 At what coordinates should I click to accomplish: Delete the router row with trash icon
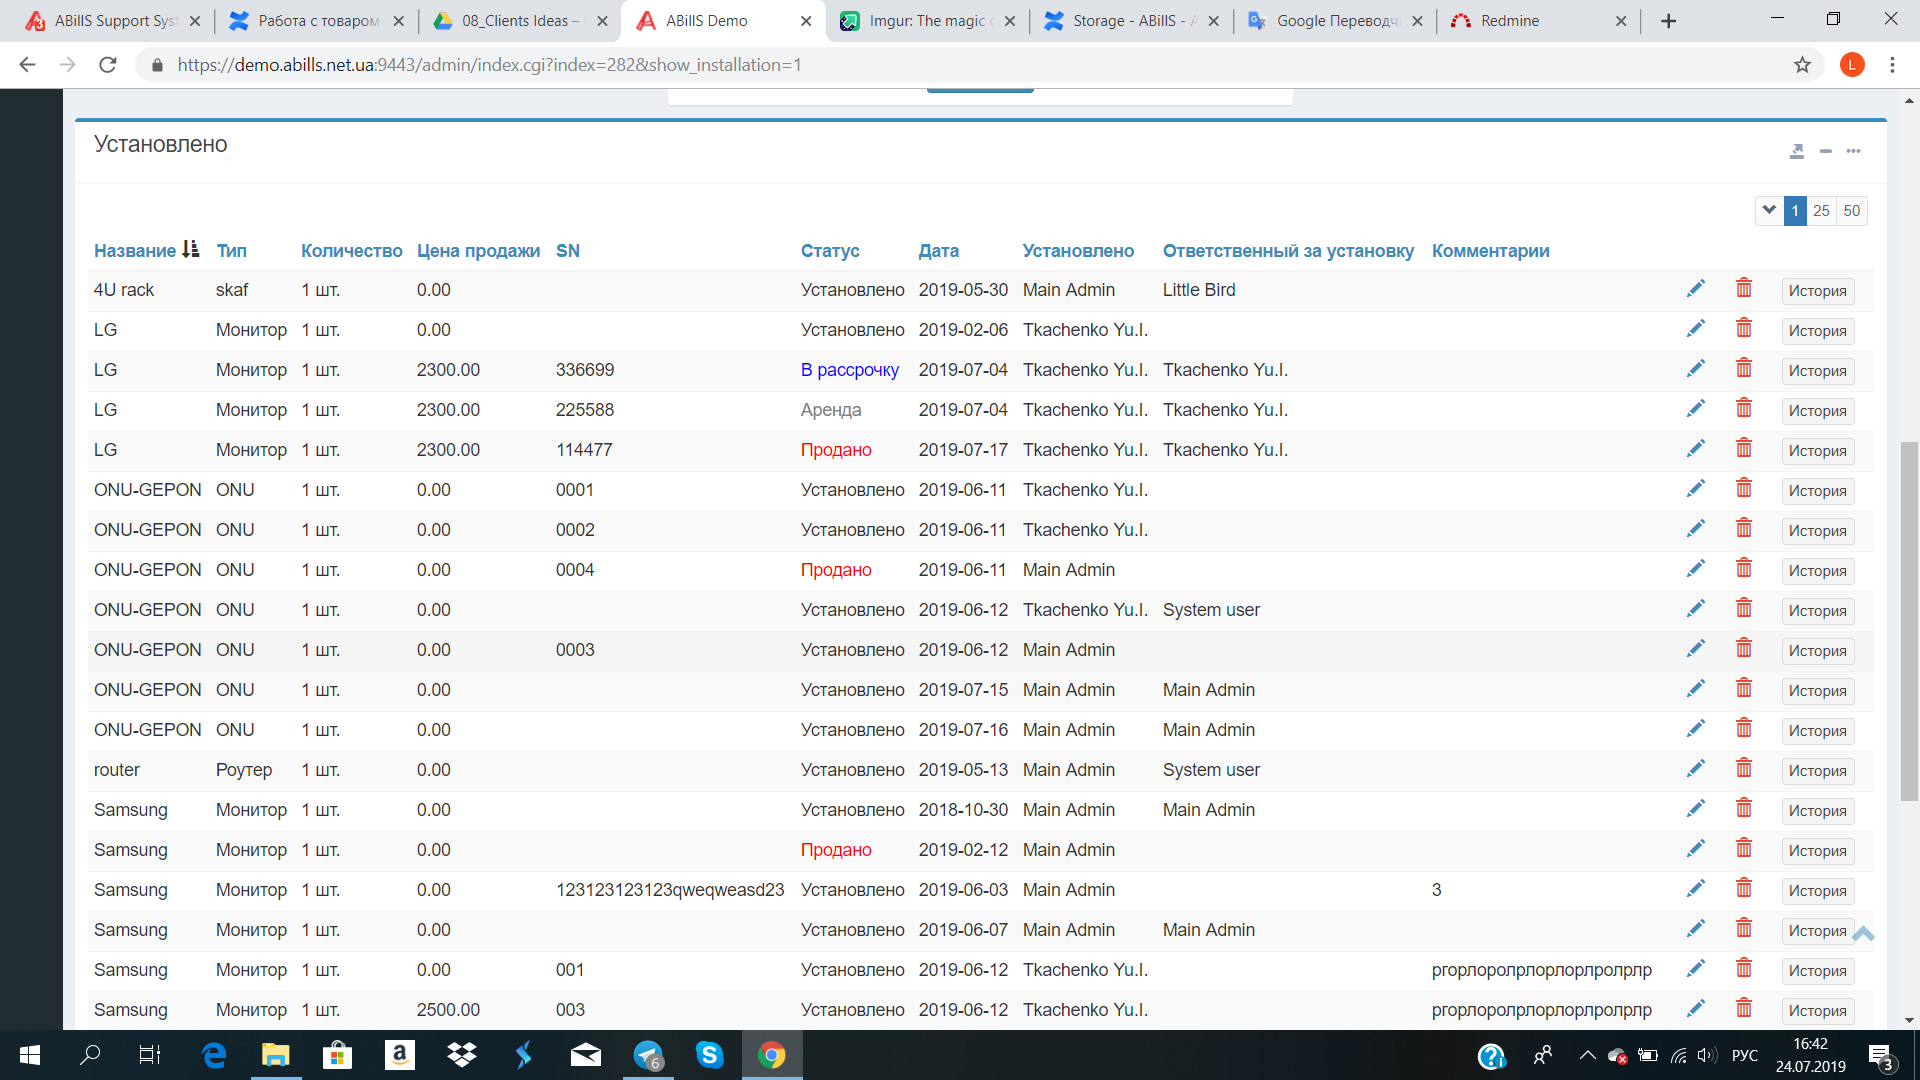tap(1744, 768)
